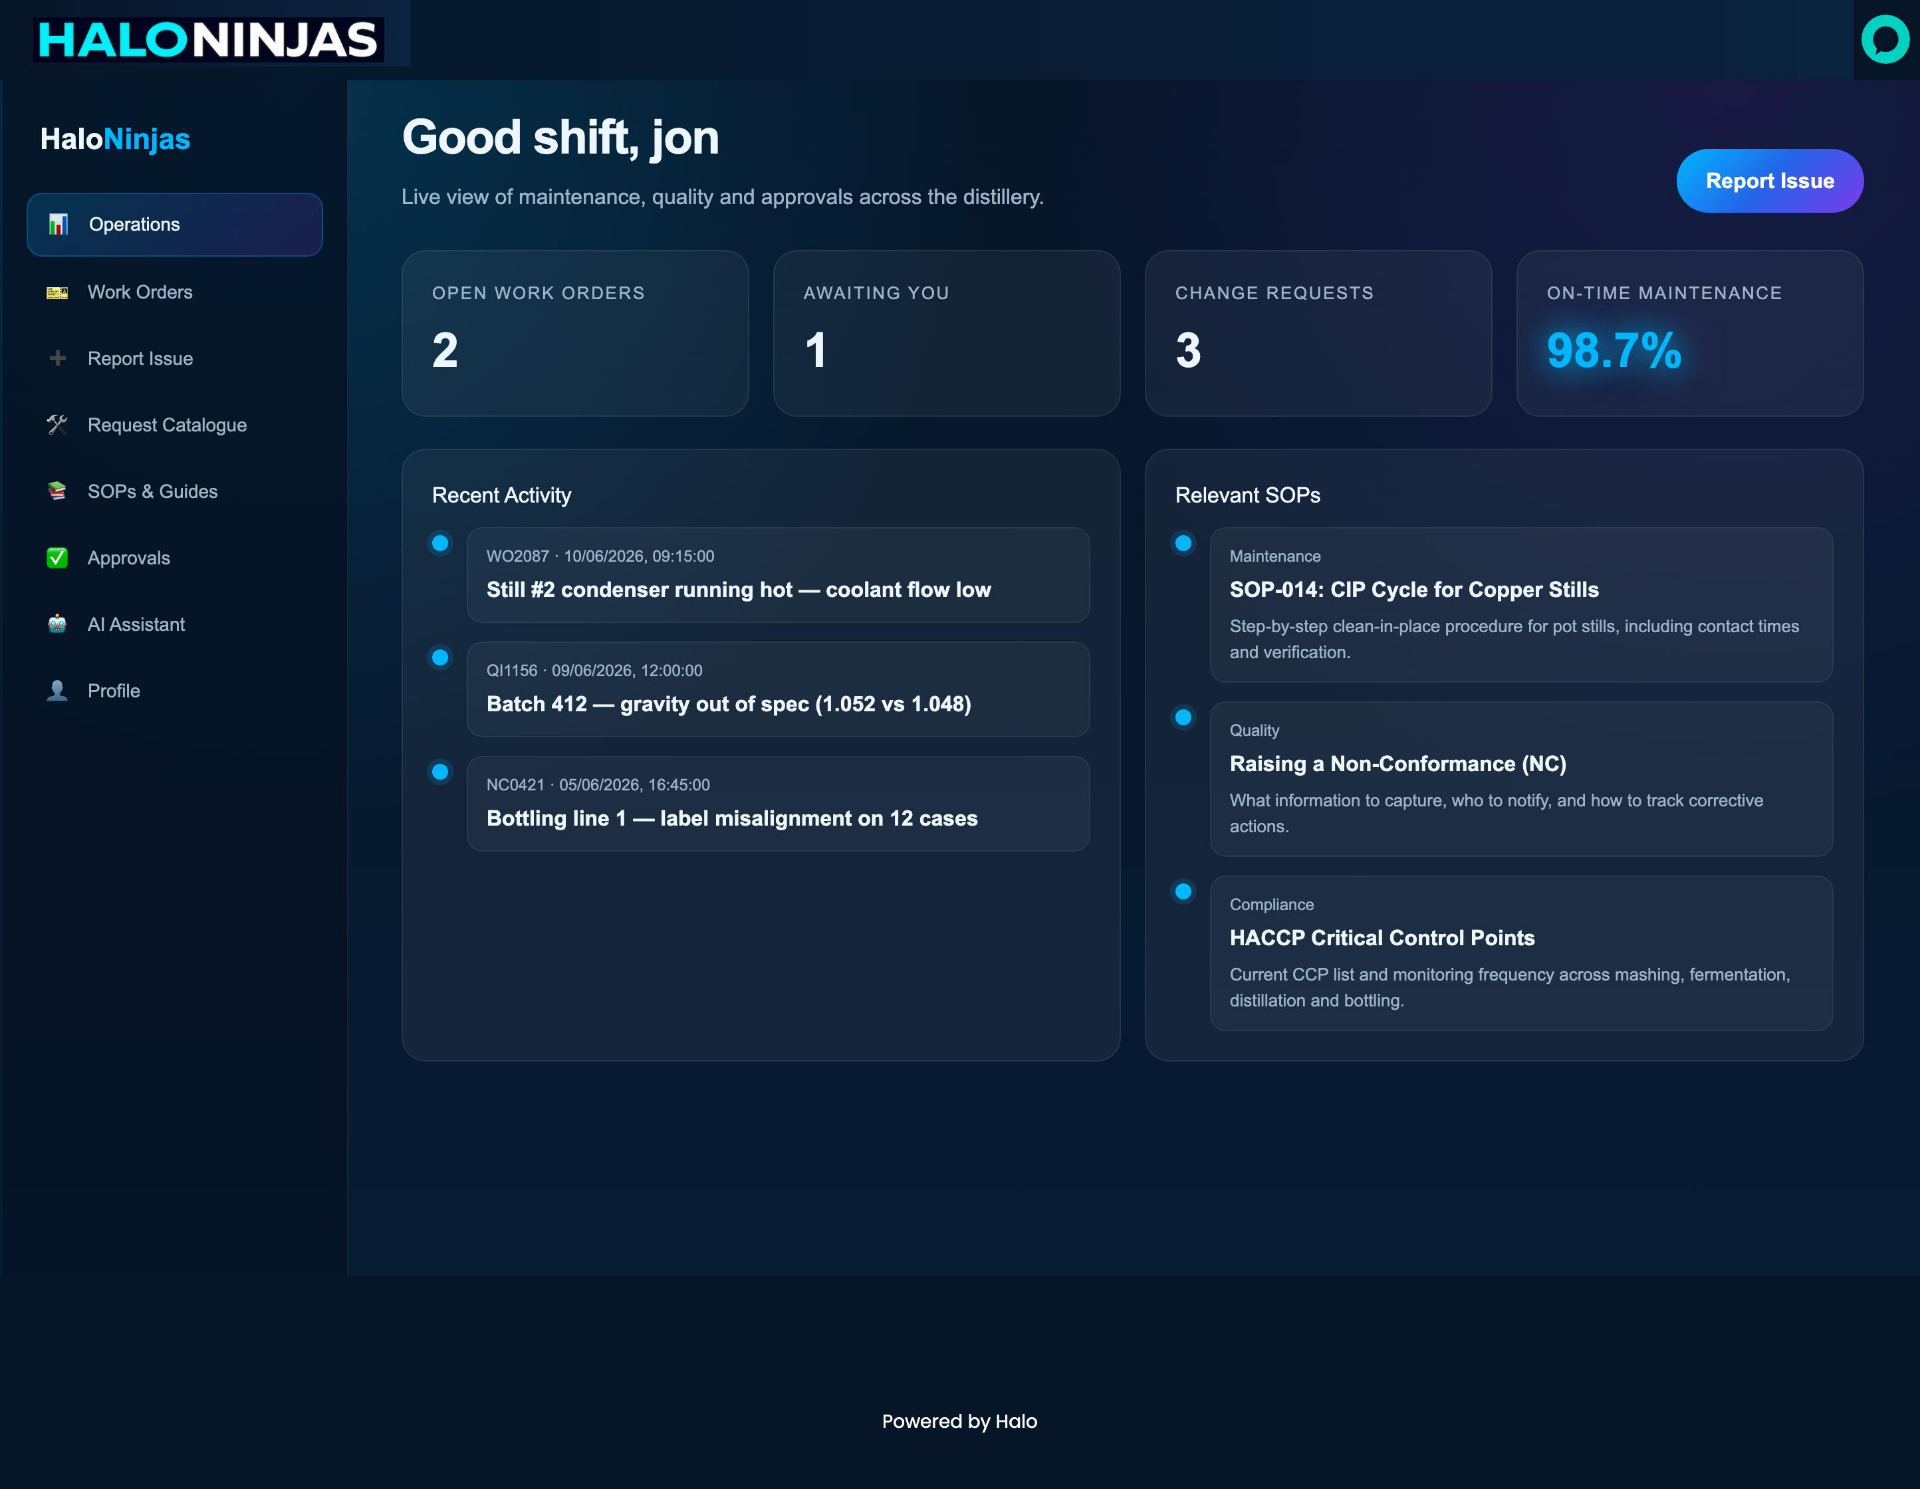
Task: Click the 98.7% maintenance value
Action: [x=1613, y=350]
